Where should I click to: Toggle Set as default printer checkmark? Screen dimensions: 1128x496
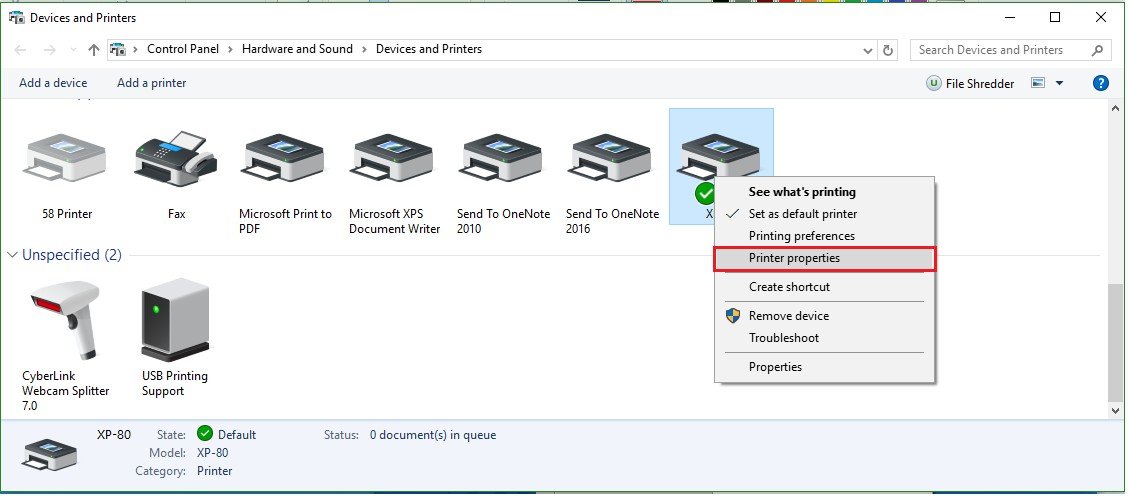tap(802, 214)
